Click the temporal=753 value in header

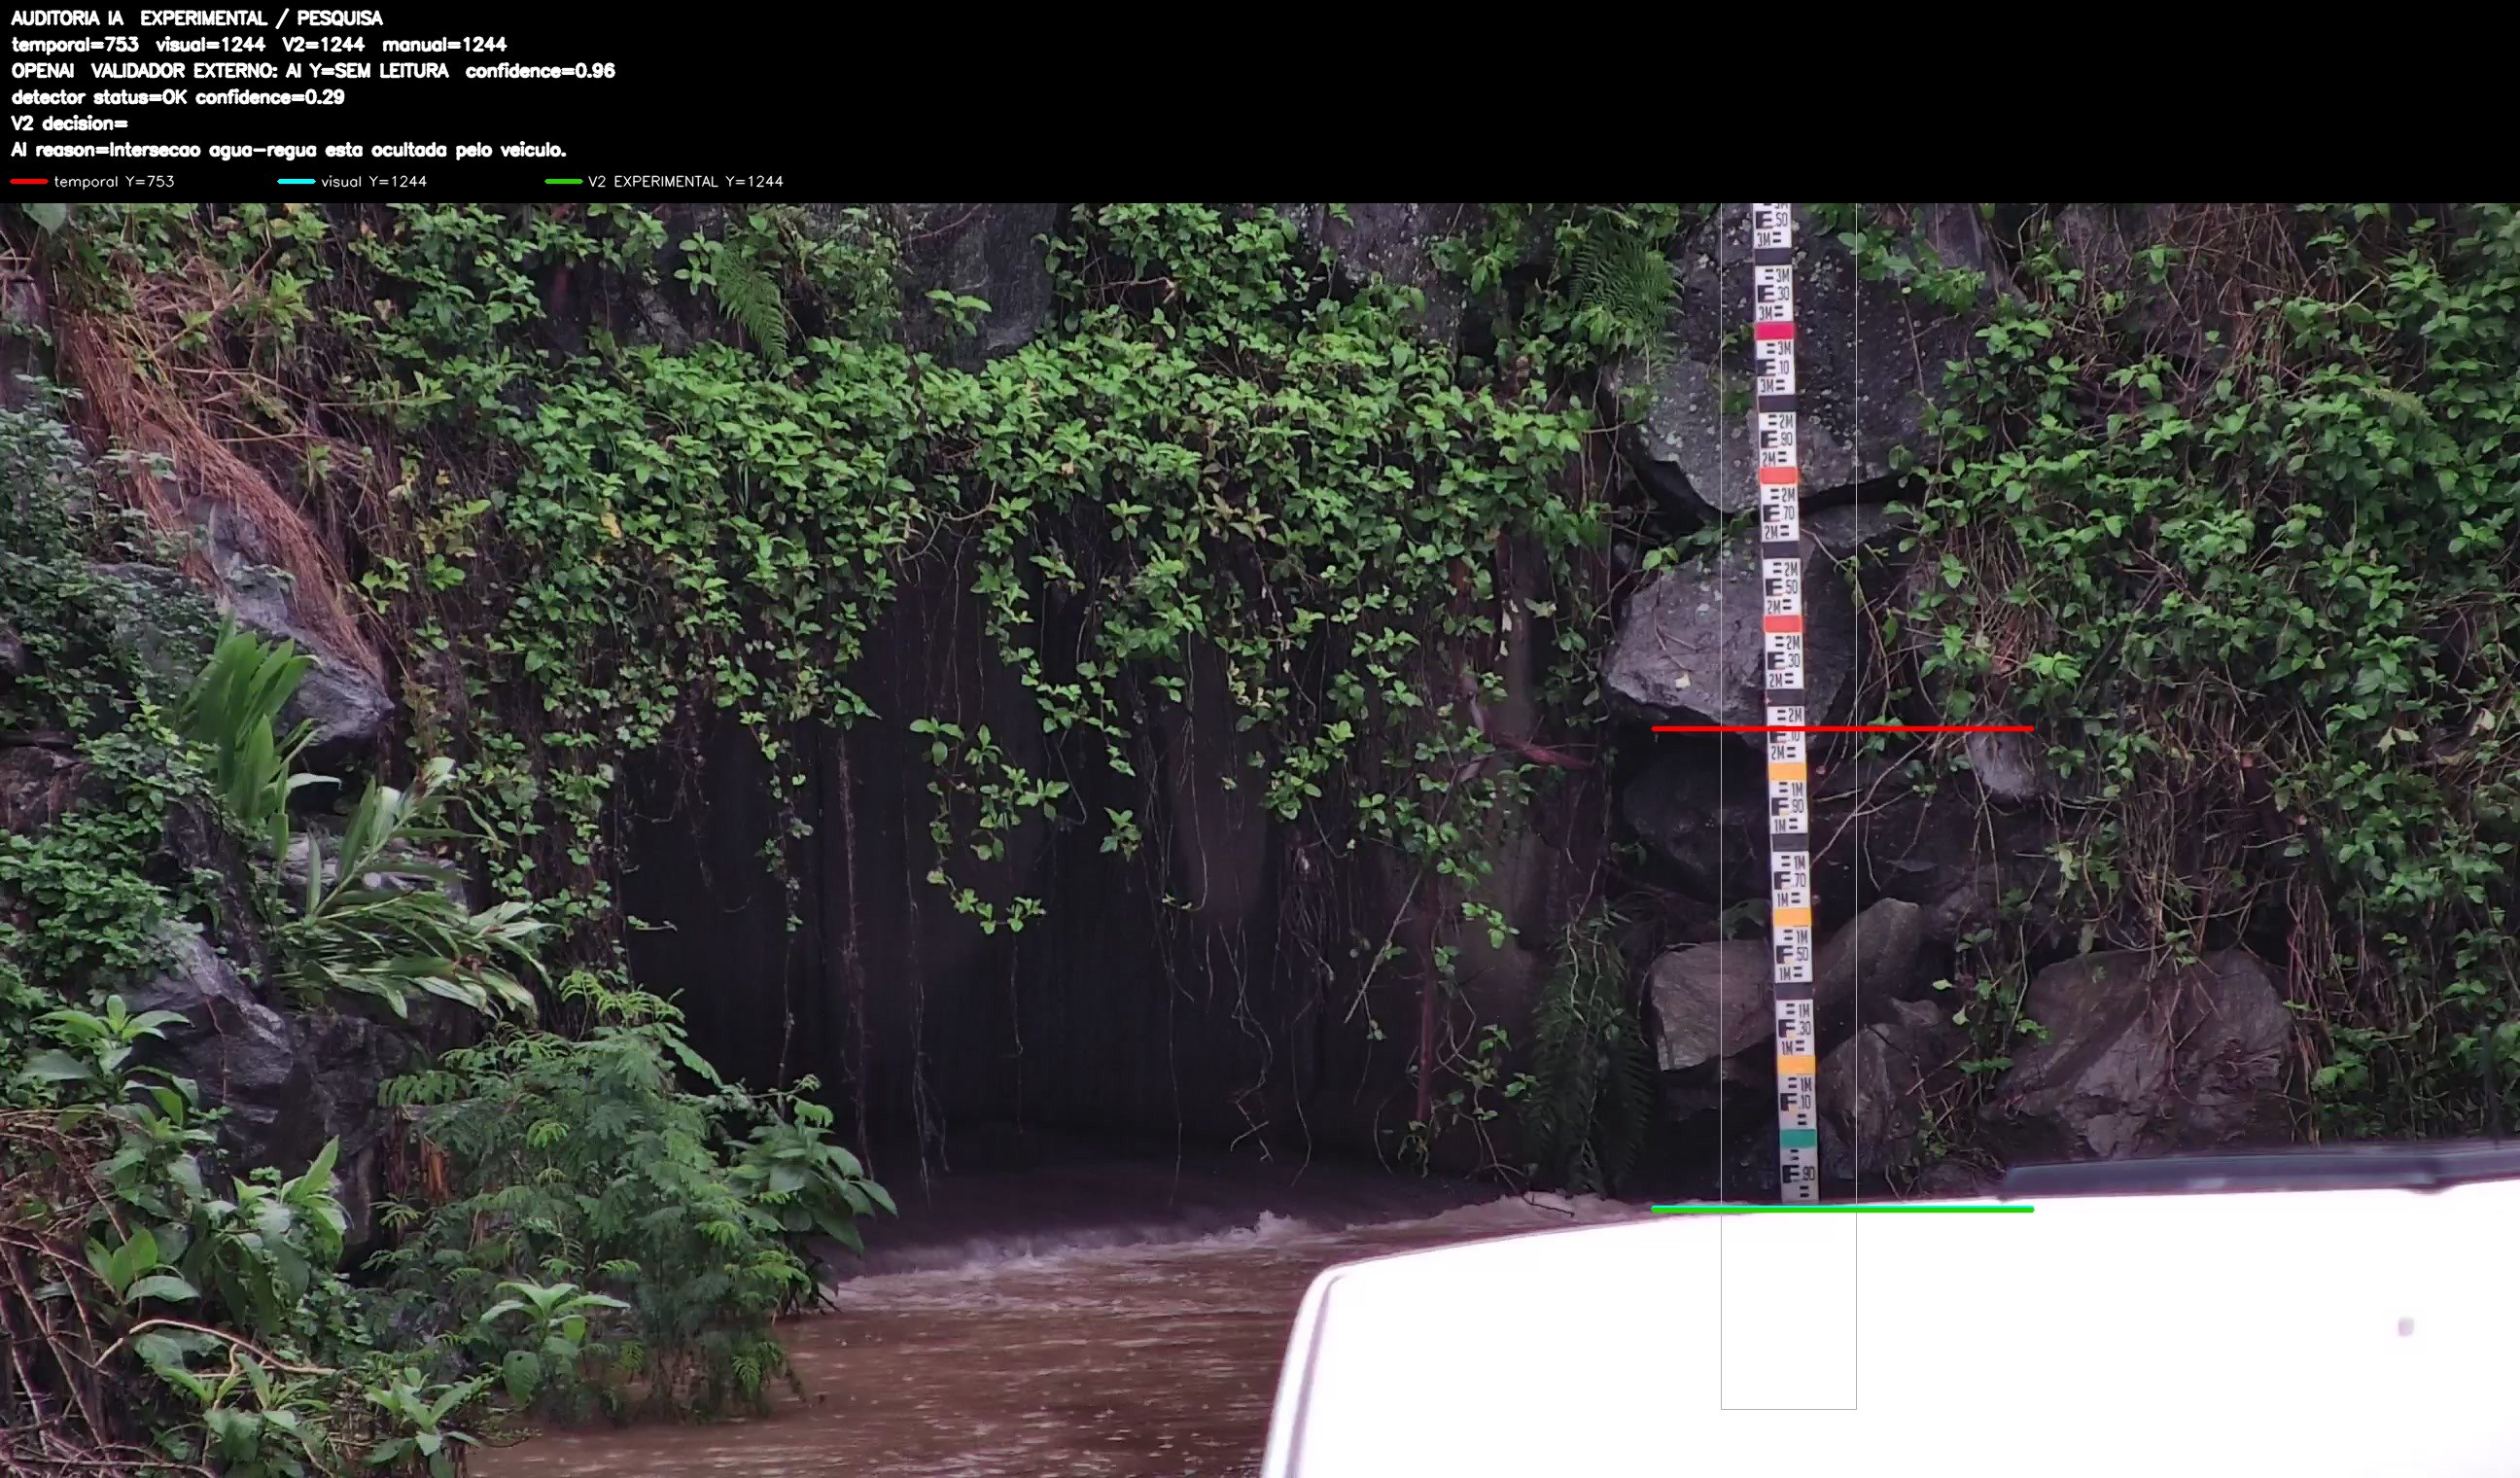(x=75, y=44)
